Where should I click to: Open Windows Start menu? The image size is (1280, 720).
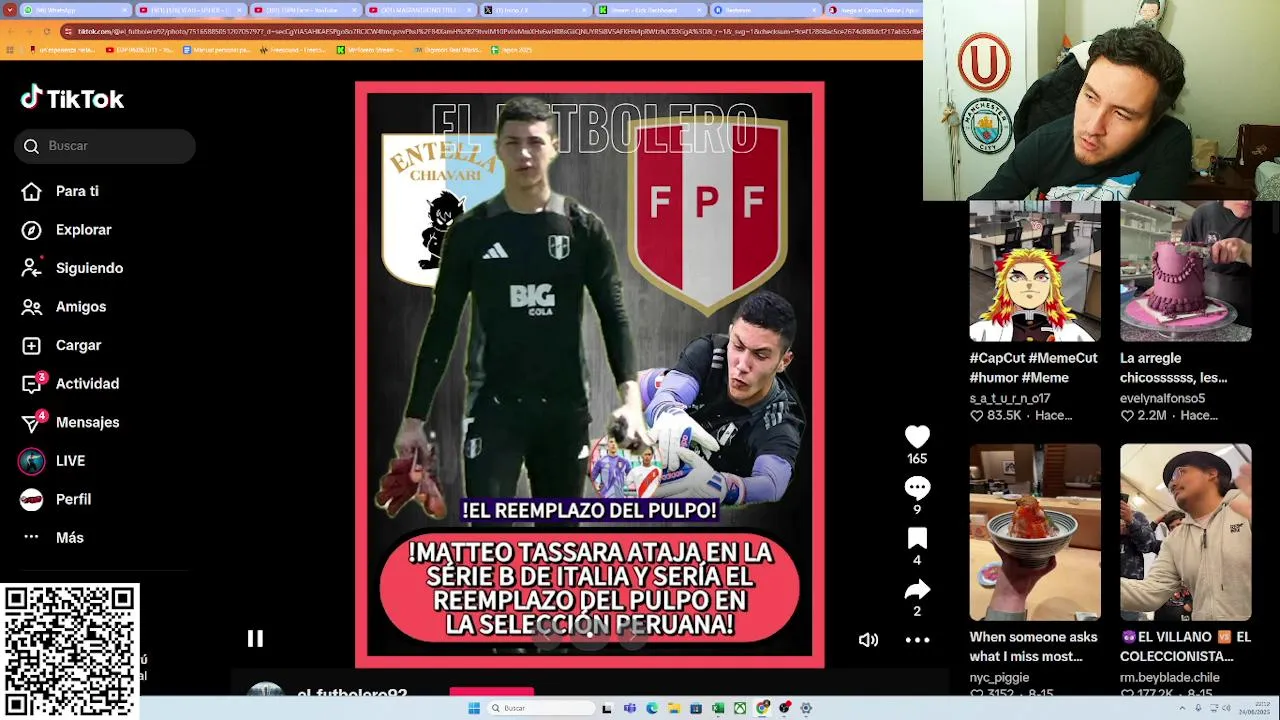pyautogui.click(x=474, y=708)
